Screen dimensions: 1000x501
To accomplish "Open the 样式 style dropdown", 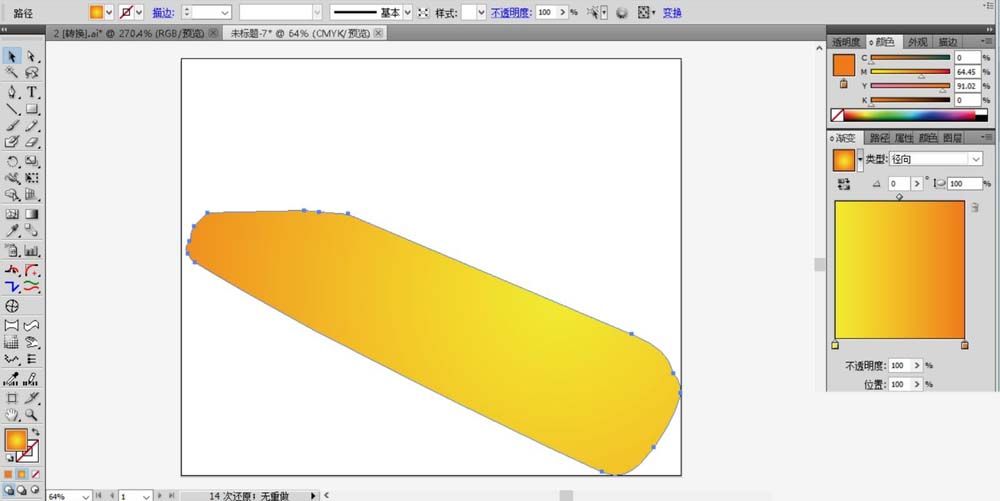I will point(481,12).
